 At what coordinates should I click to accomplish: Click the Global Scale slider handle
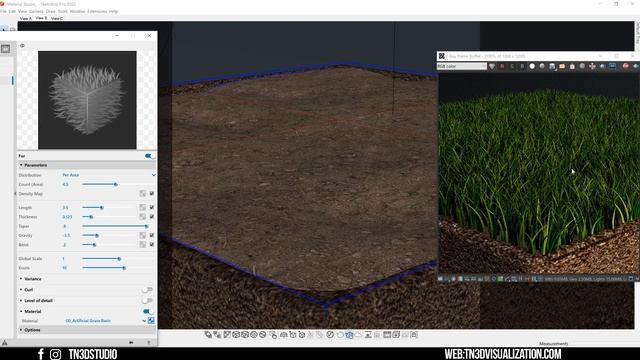tap(119, 259)
